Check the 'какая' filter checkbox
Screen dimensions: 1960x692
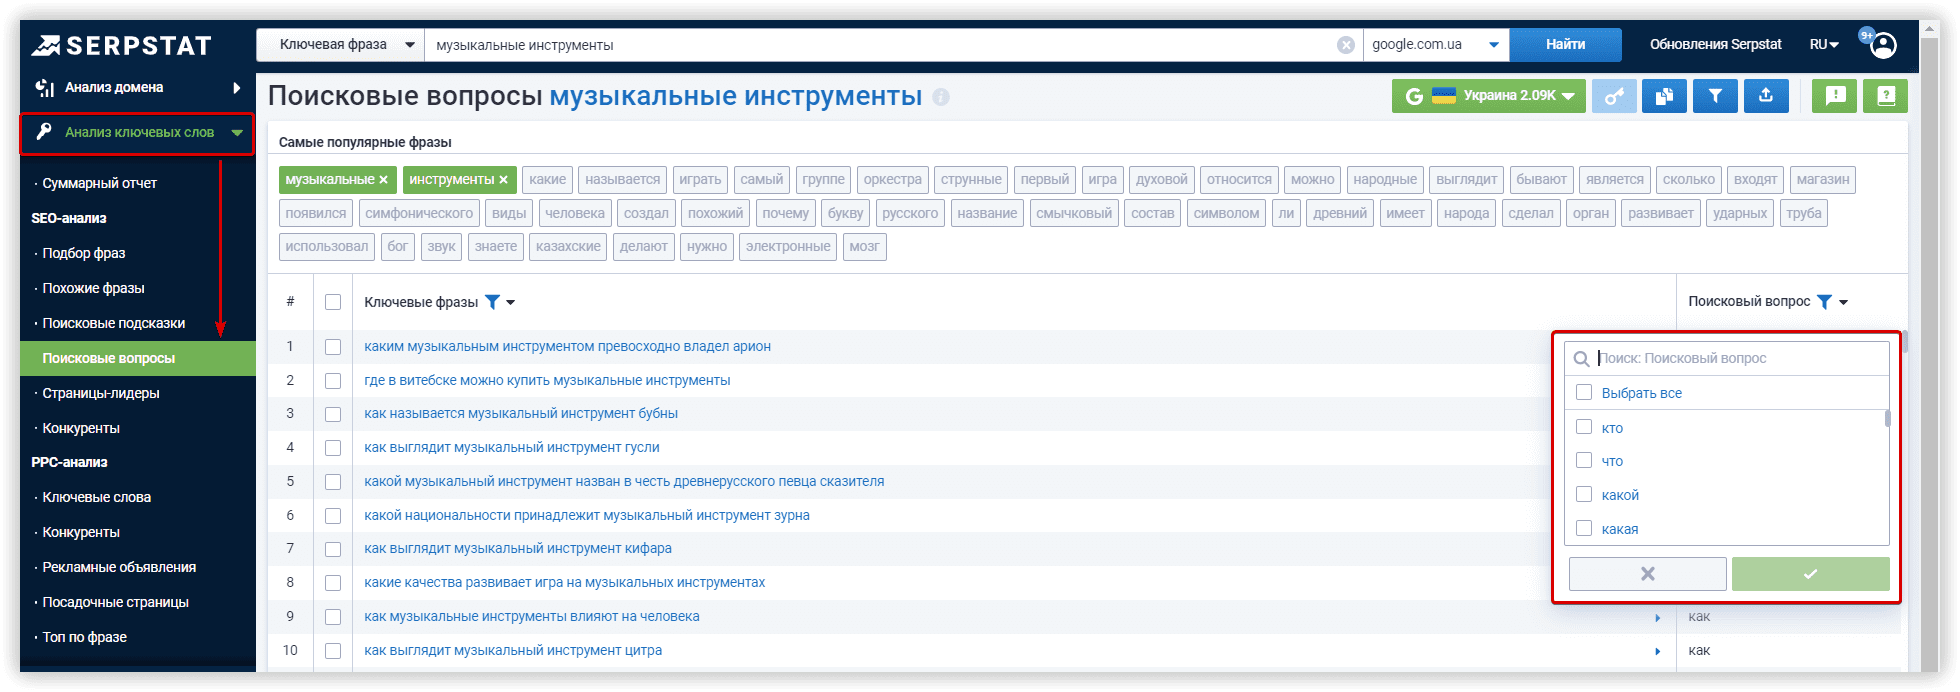pyautogui.click(x=1584, y=528)
